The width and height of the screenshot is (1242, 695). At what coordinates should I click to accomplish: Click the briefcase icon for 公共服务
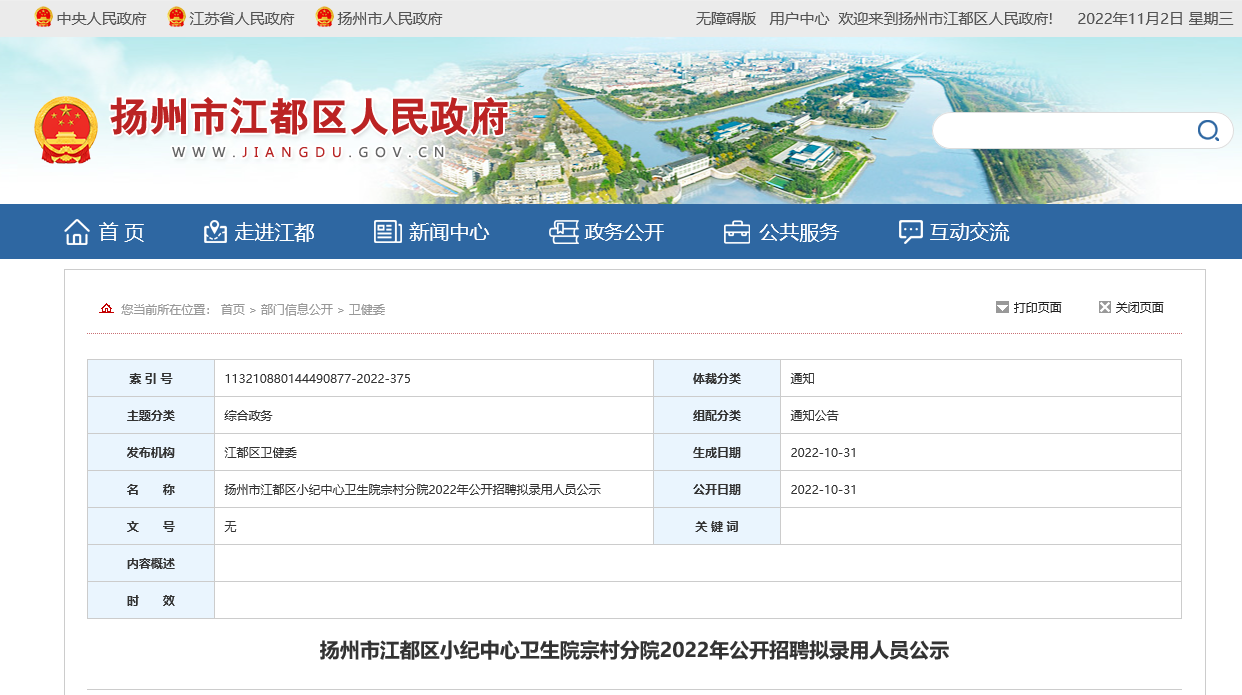pos(737,232)
